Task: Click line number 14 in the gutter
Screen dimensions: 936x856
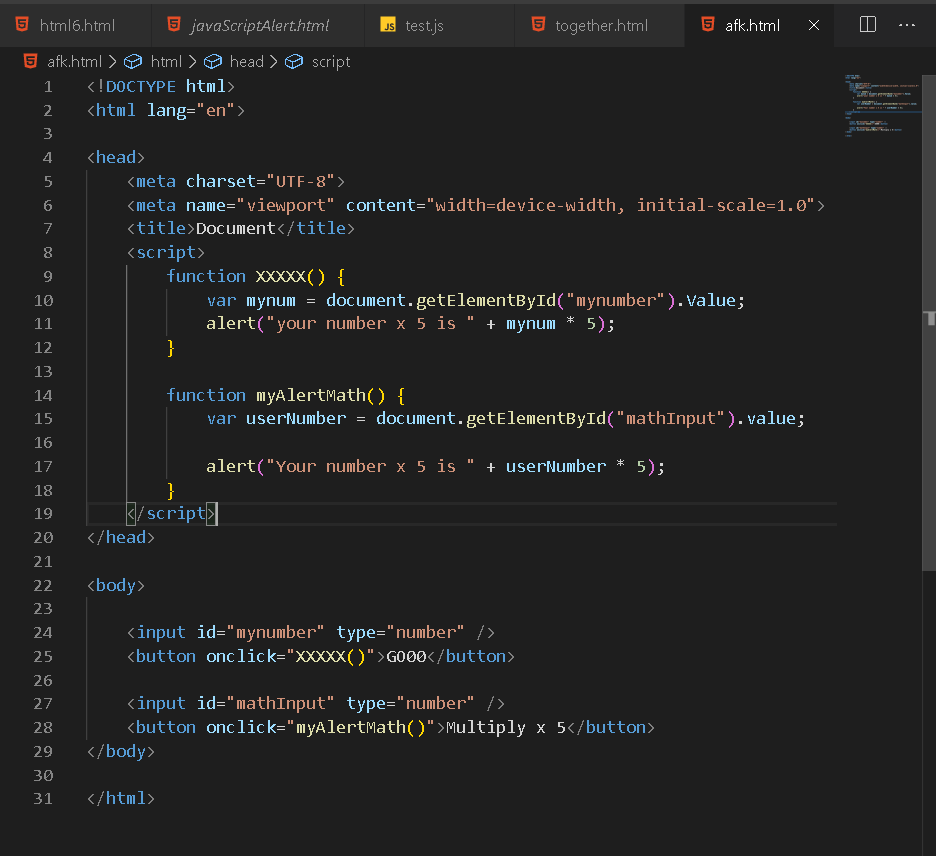Action: (x=43, y=395)
